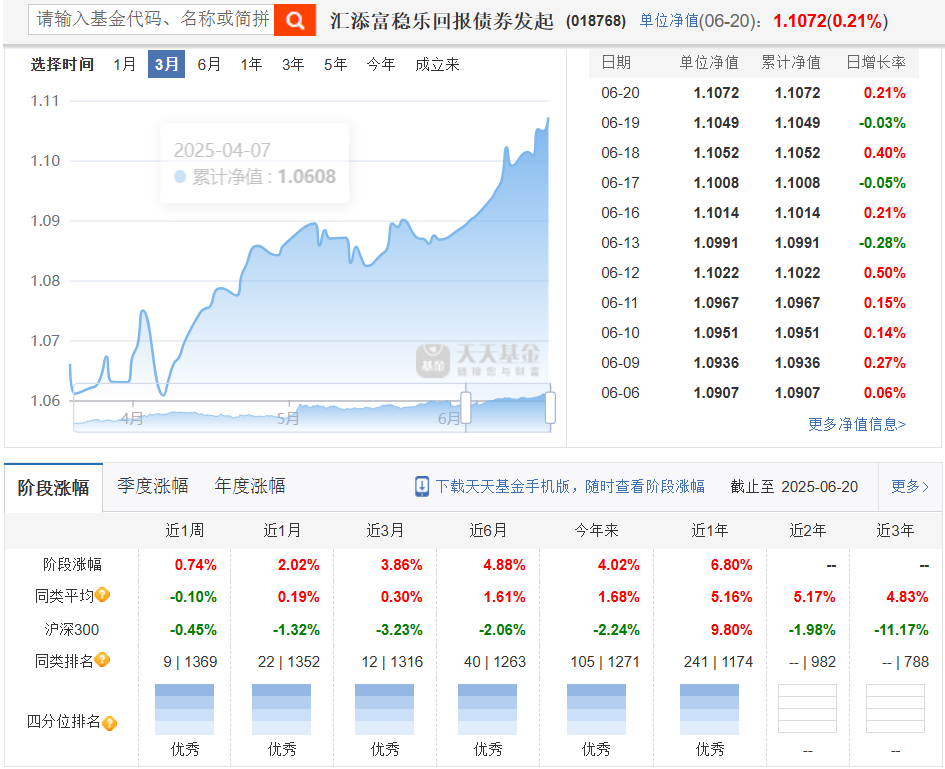
Task: Click the 近3月 column header
Action: point(385,530)
